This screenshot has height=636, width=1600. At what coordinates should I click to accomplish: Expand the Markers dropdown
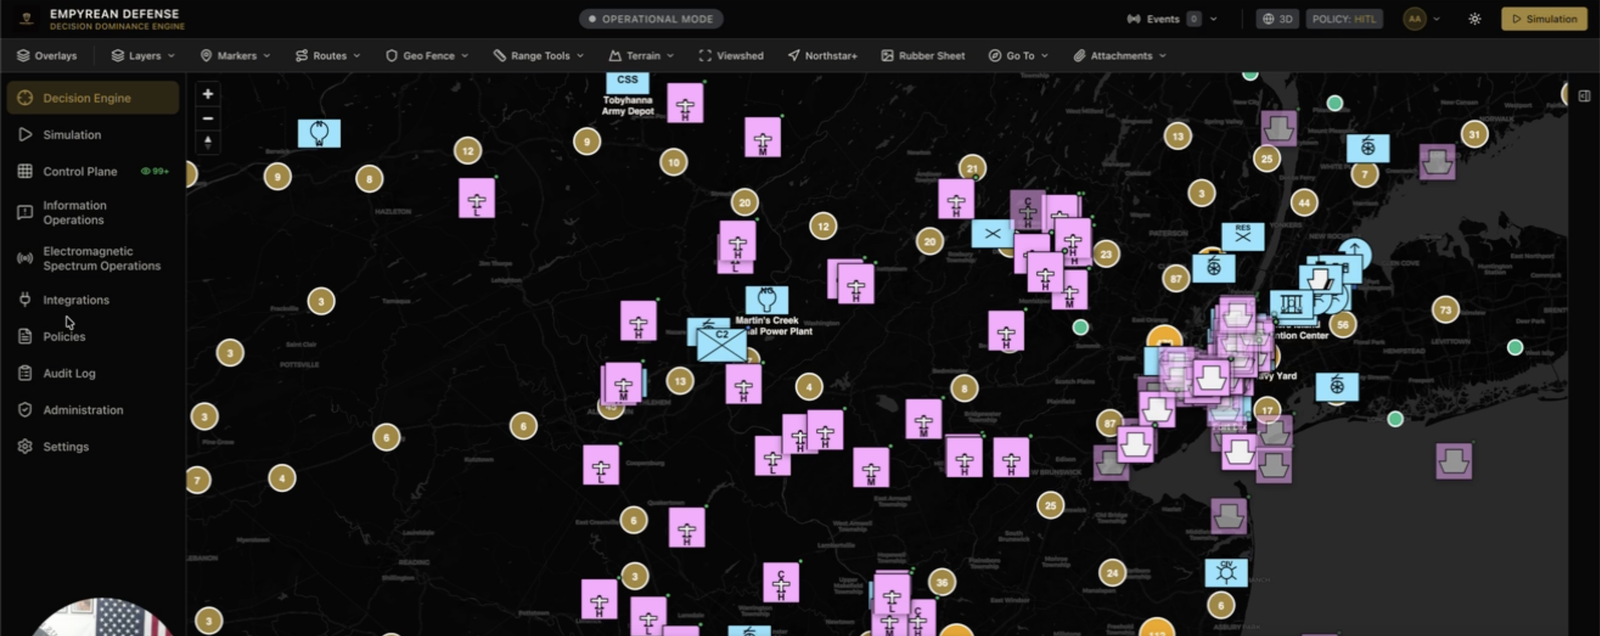(235, 56)
